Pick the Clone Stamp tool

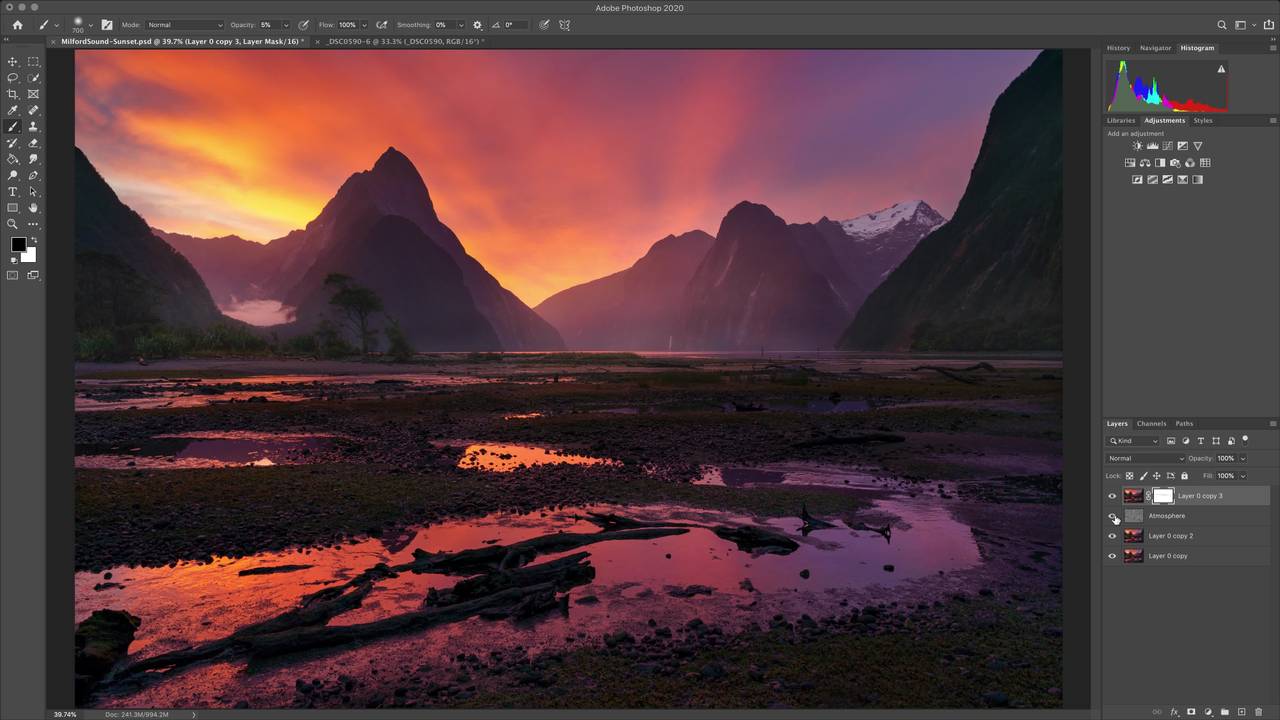click(33, 127)
